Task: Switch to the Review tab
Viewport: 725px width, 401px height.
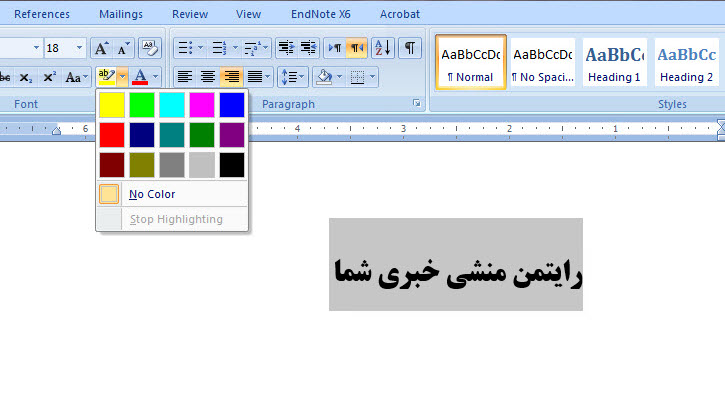Action: tap(190, 14)
